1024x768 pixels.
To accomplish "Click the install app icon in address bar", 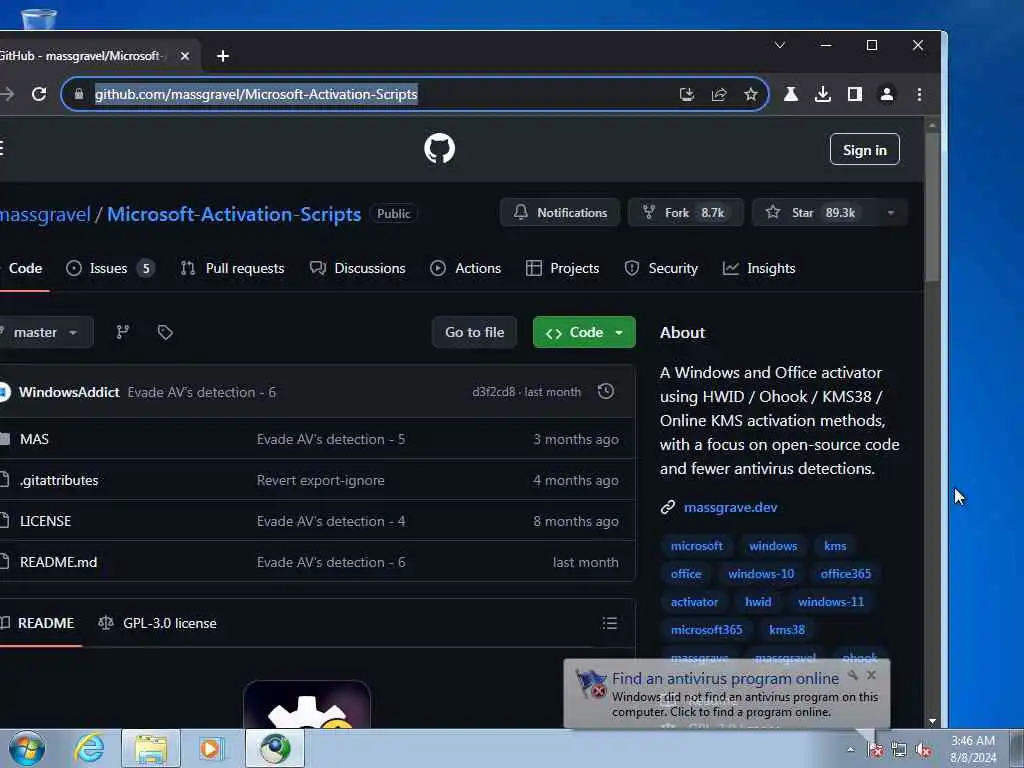I will [x=686, y=94].
